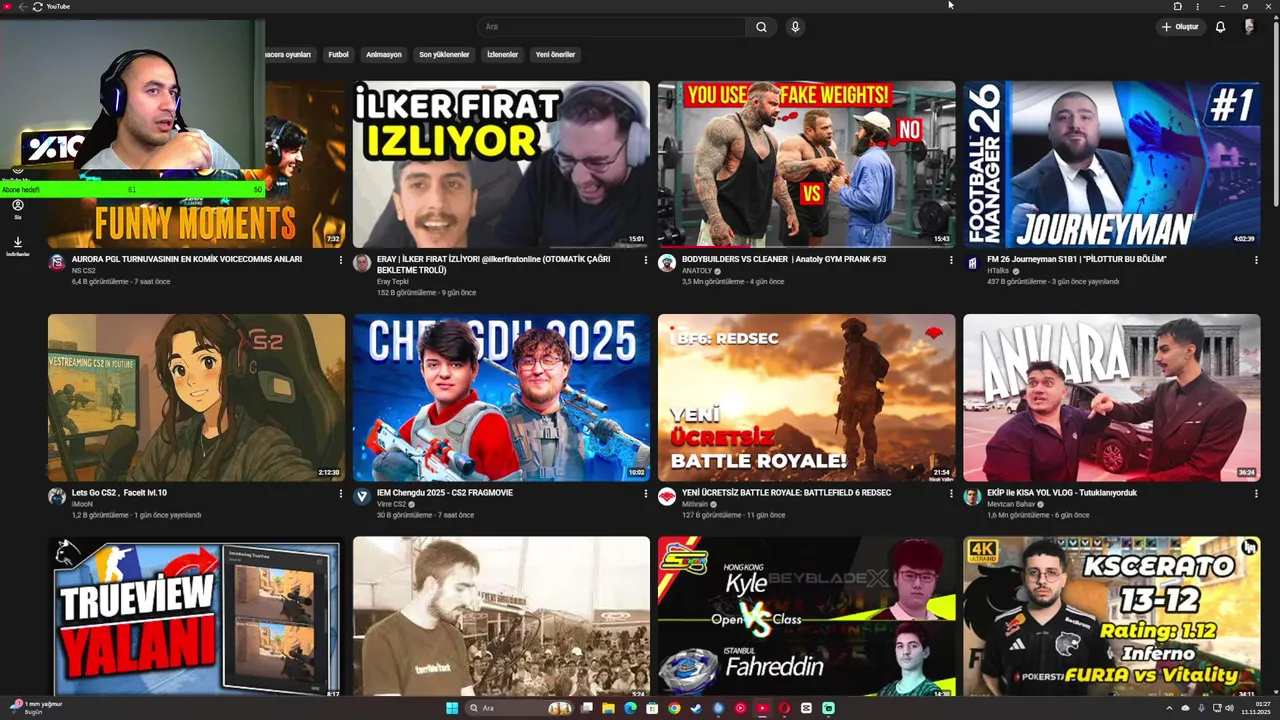Open 'YENİ ÜCRETSİZ BATTLE ROYALE' video title
Screen dimensions: 1280x720
787,493
